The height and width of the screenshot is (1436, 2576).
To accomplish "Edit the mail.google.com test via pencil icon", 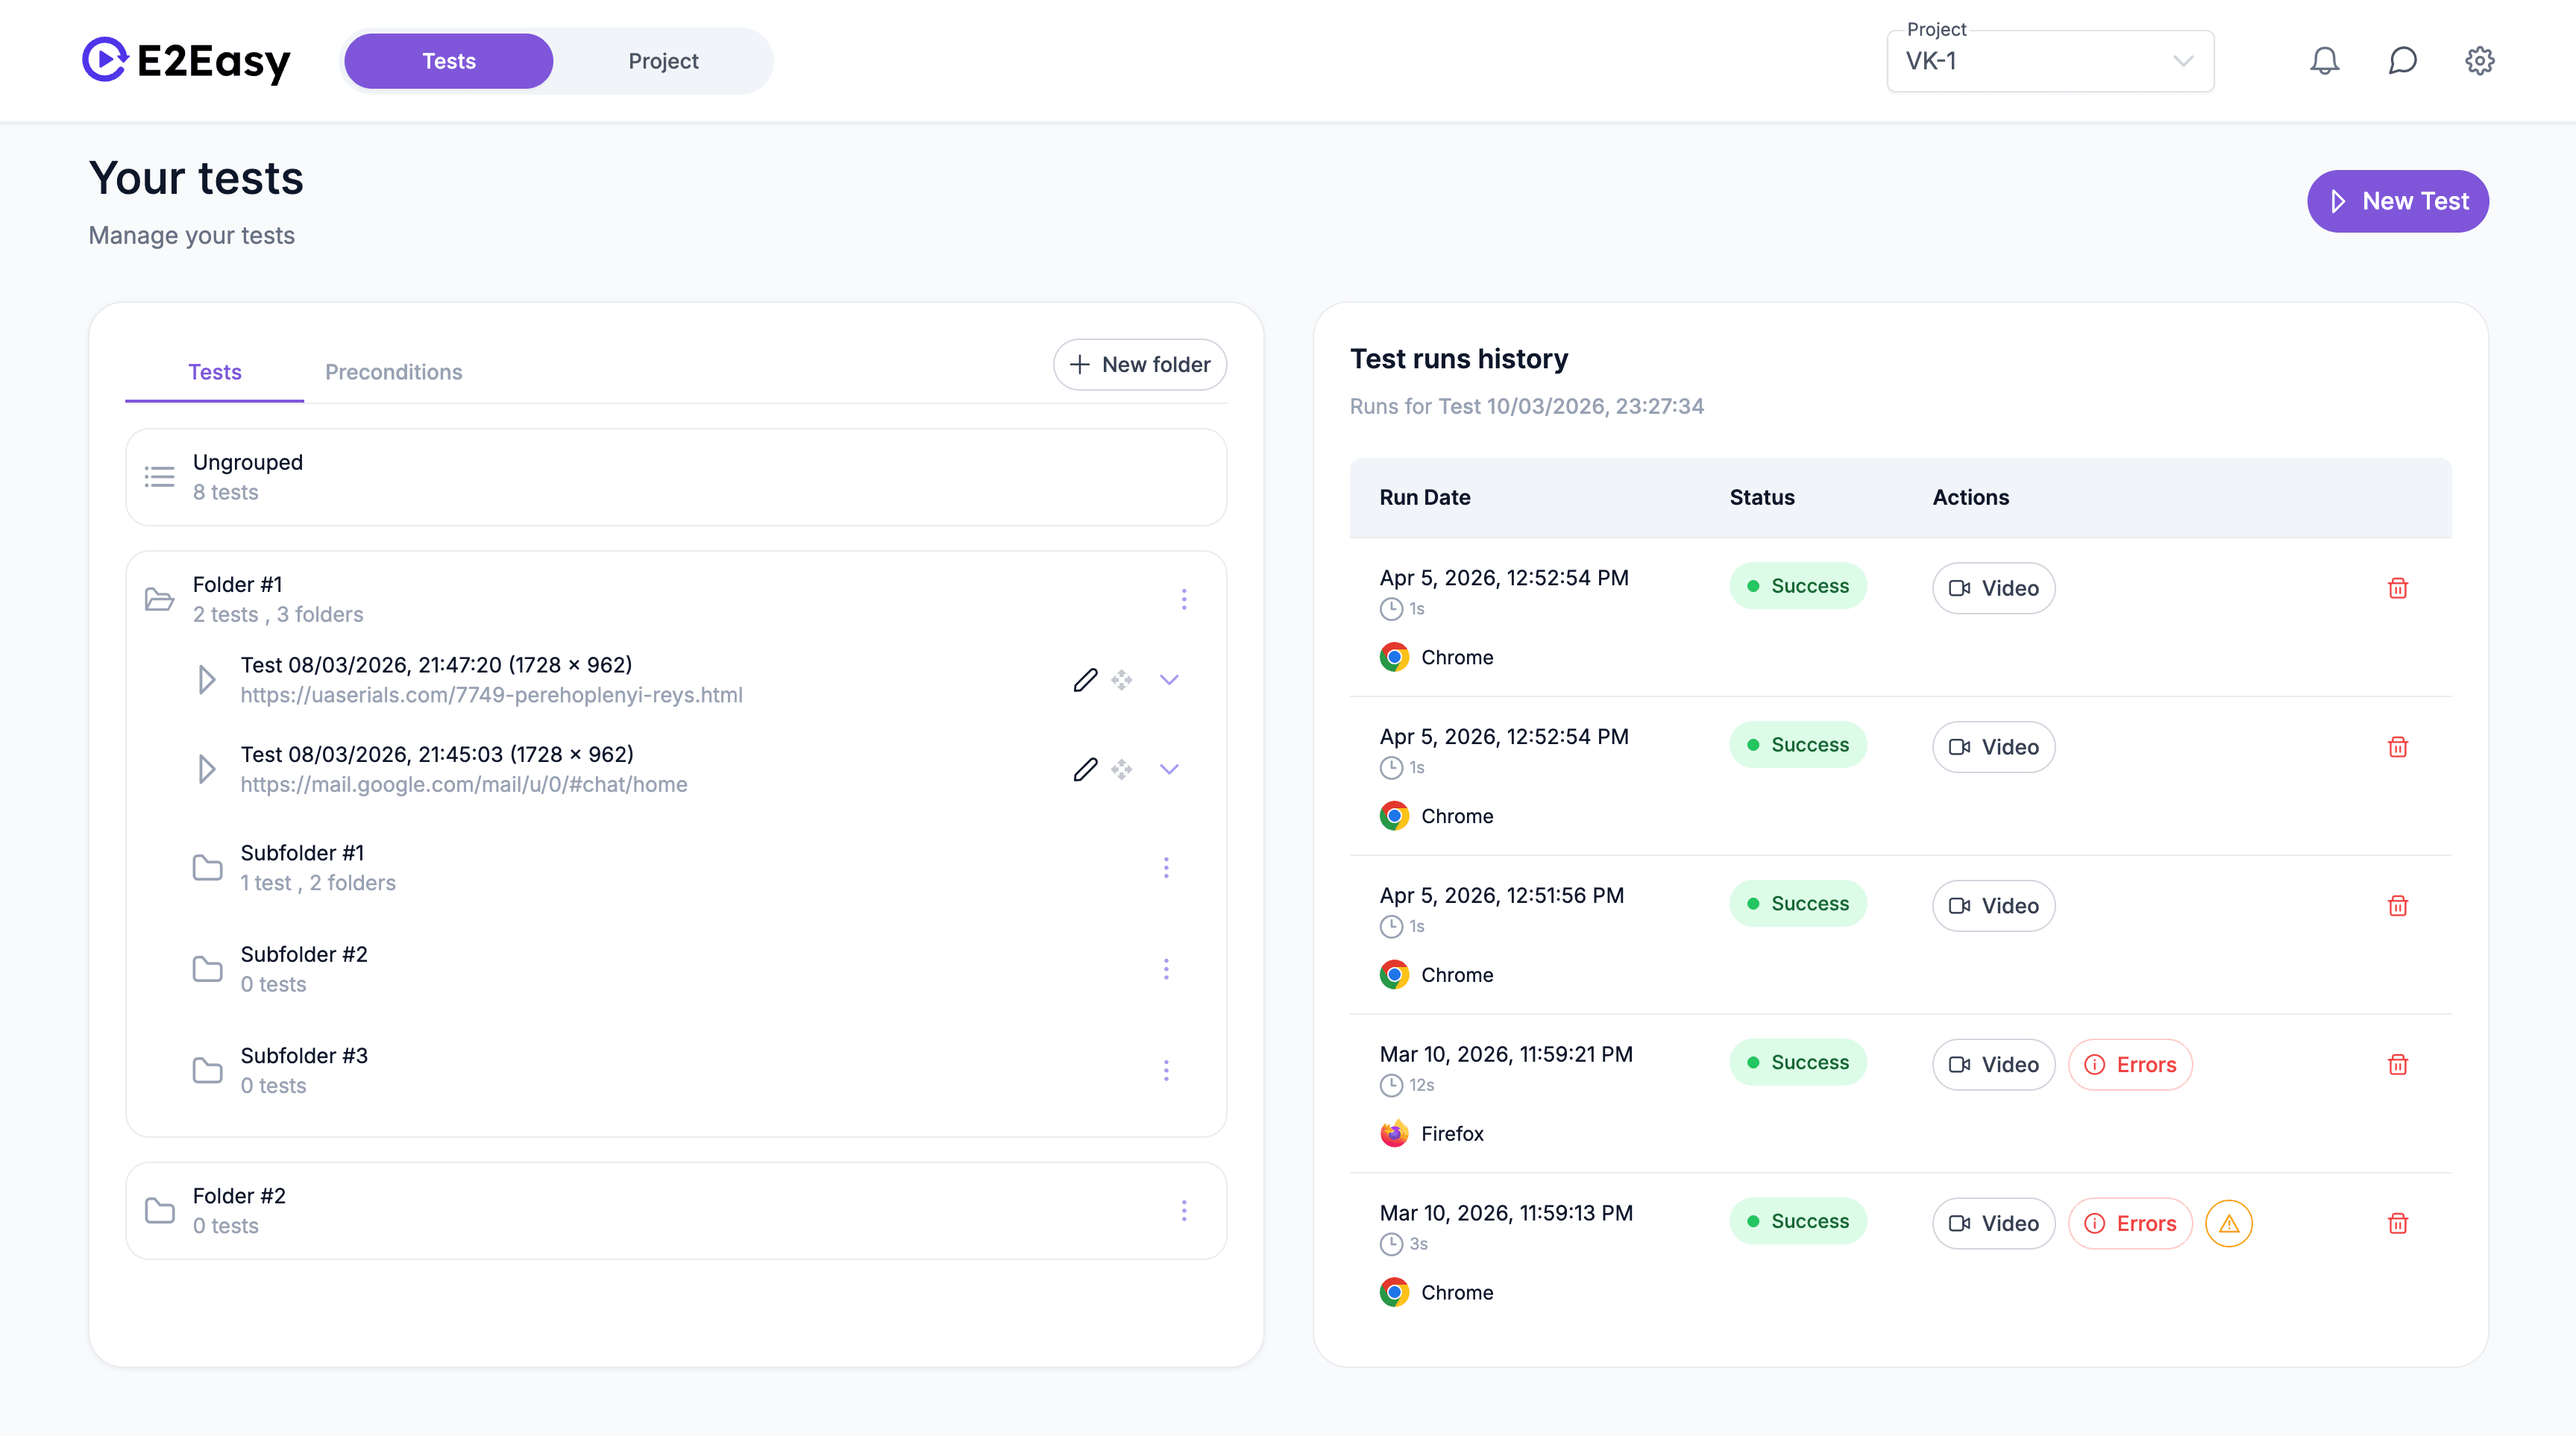I will [x=1085, y=769].
